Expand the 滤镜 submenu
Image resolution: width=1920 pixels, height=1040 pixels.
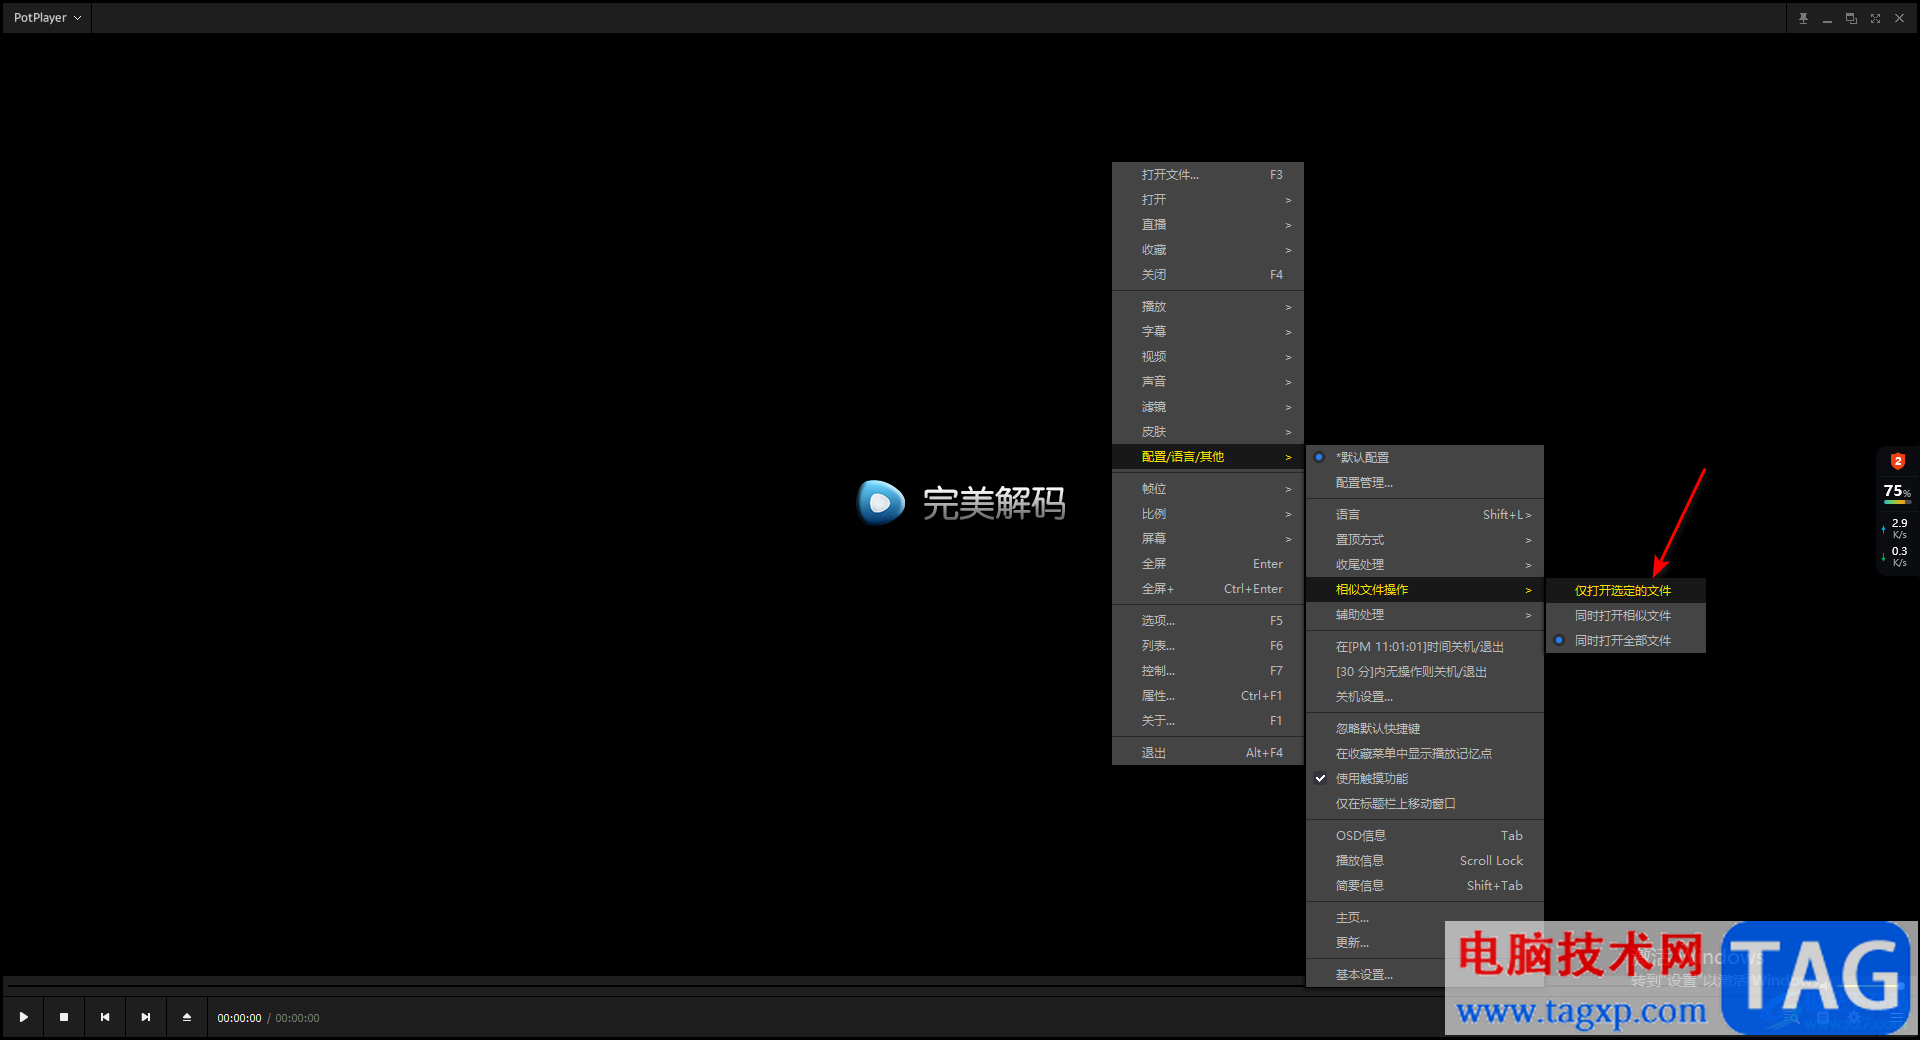(1208, 406)
